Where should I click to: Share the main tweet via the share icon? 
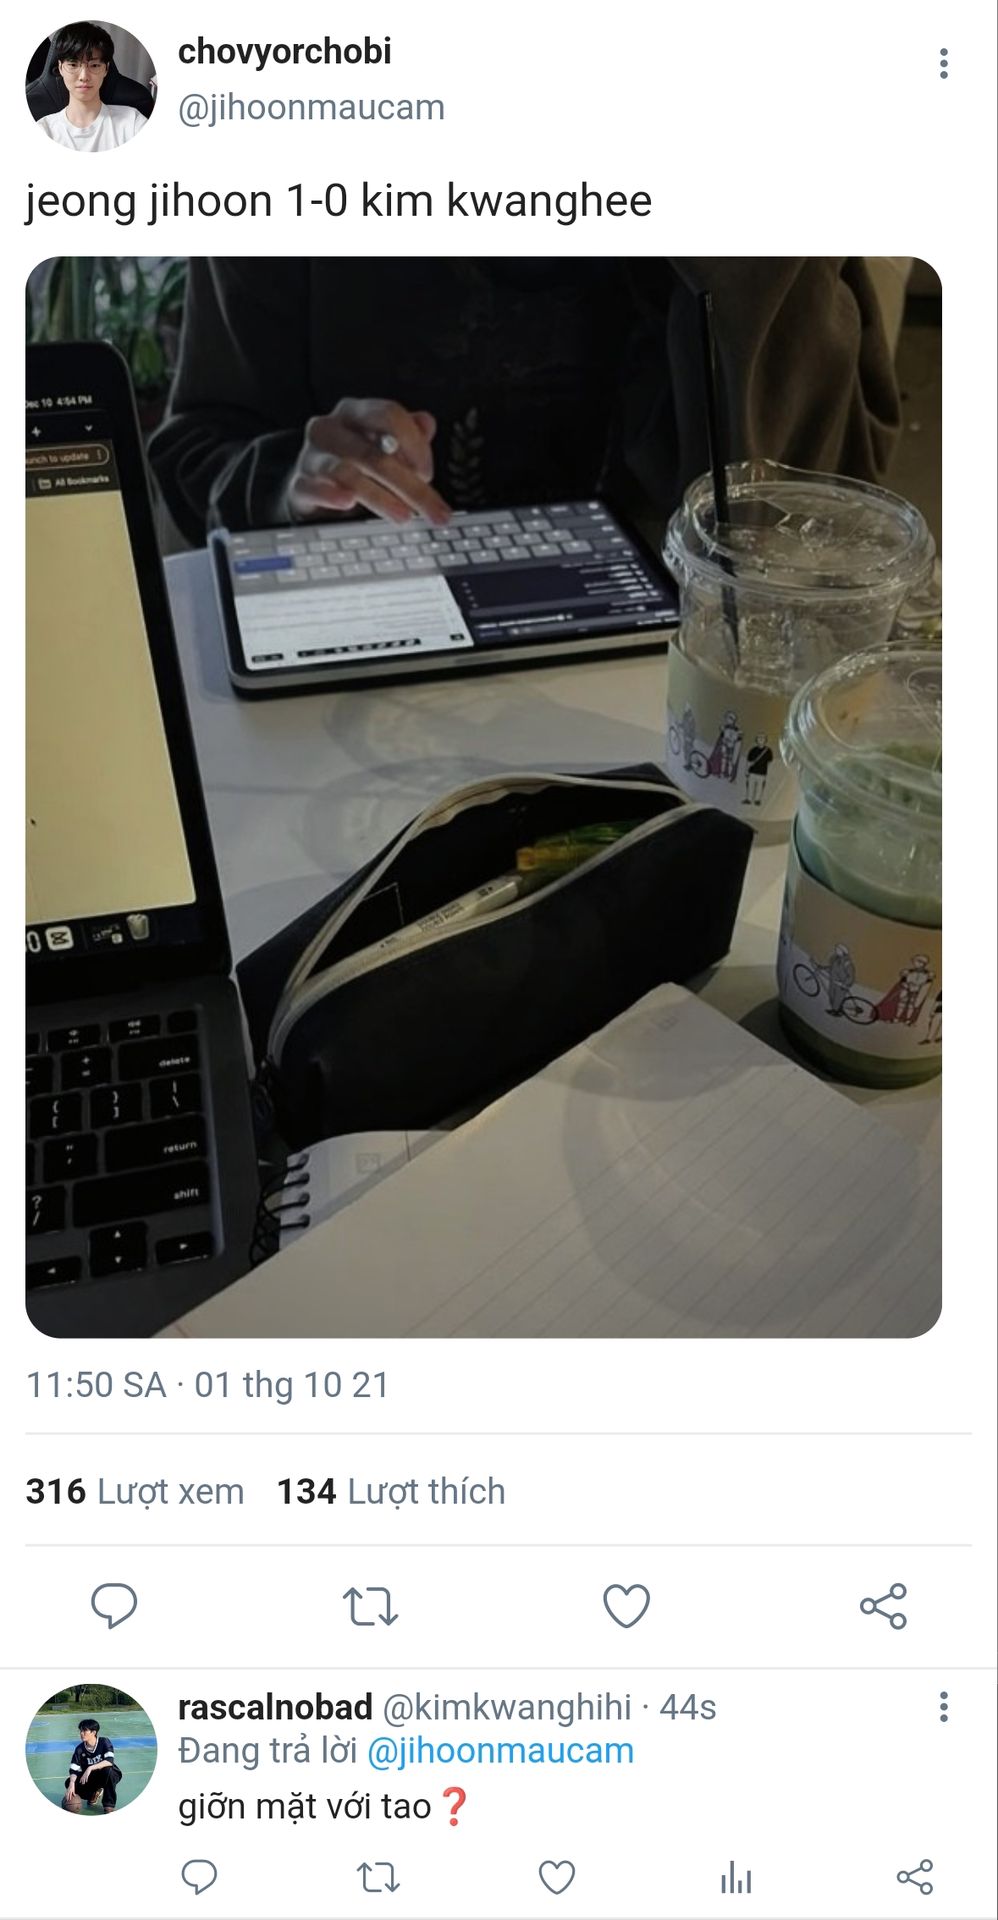click(x=883, y=1606)
